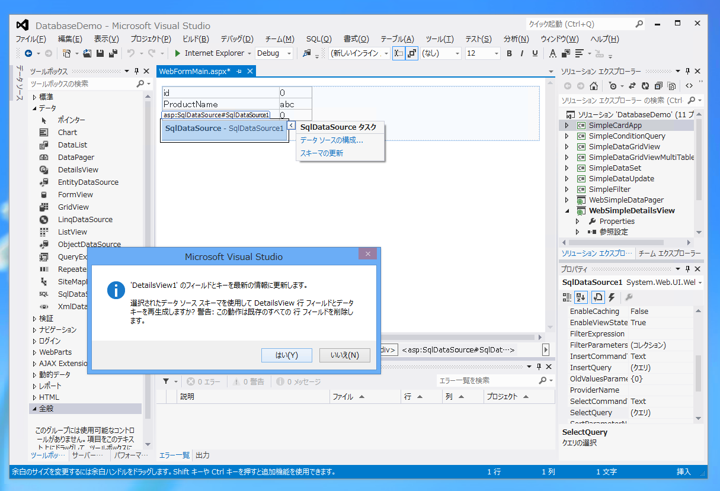Image resolution: width=720 pixels, height=491 pixels.
Task: Click いいえ(N) in the dialog
Action: coord(344,355)
